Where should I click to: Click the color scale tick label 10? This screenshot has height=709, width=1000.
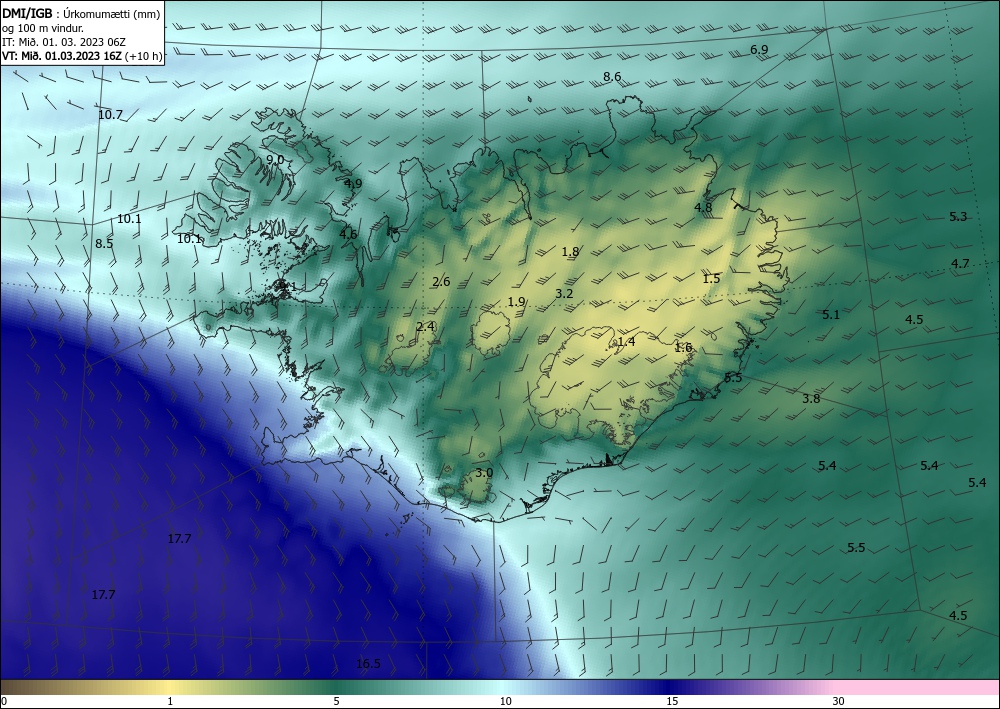505,702
